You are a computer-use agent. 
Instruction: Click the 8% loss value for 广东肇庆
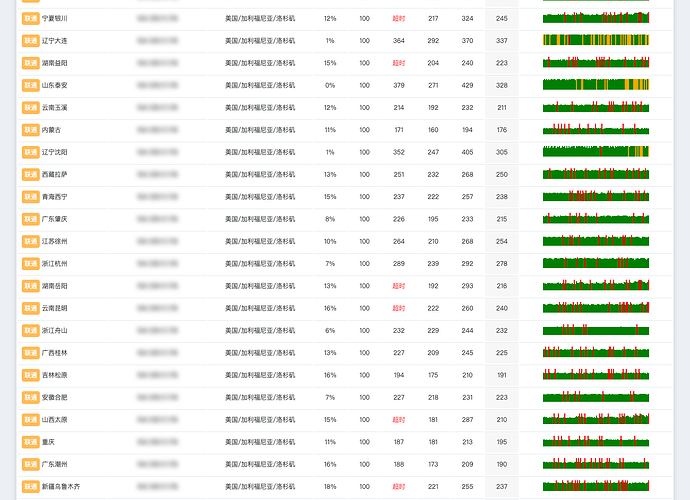pyautogui.click(x=330, y=219)
